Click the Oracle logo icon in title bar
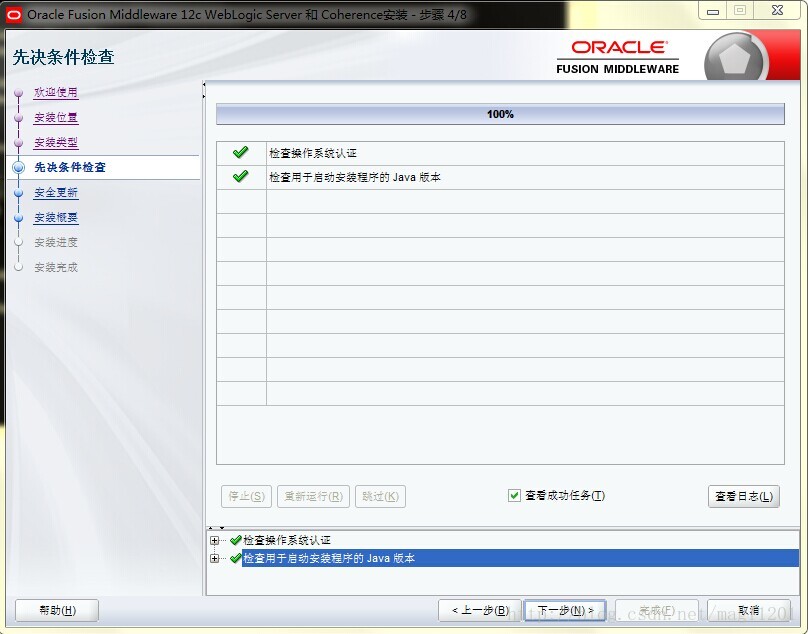808x634 pixels. (13, 15)
